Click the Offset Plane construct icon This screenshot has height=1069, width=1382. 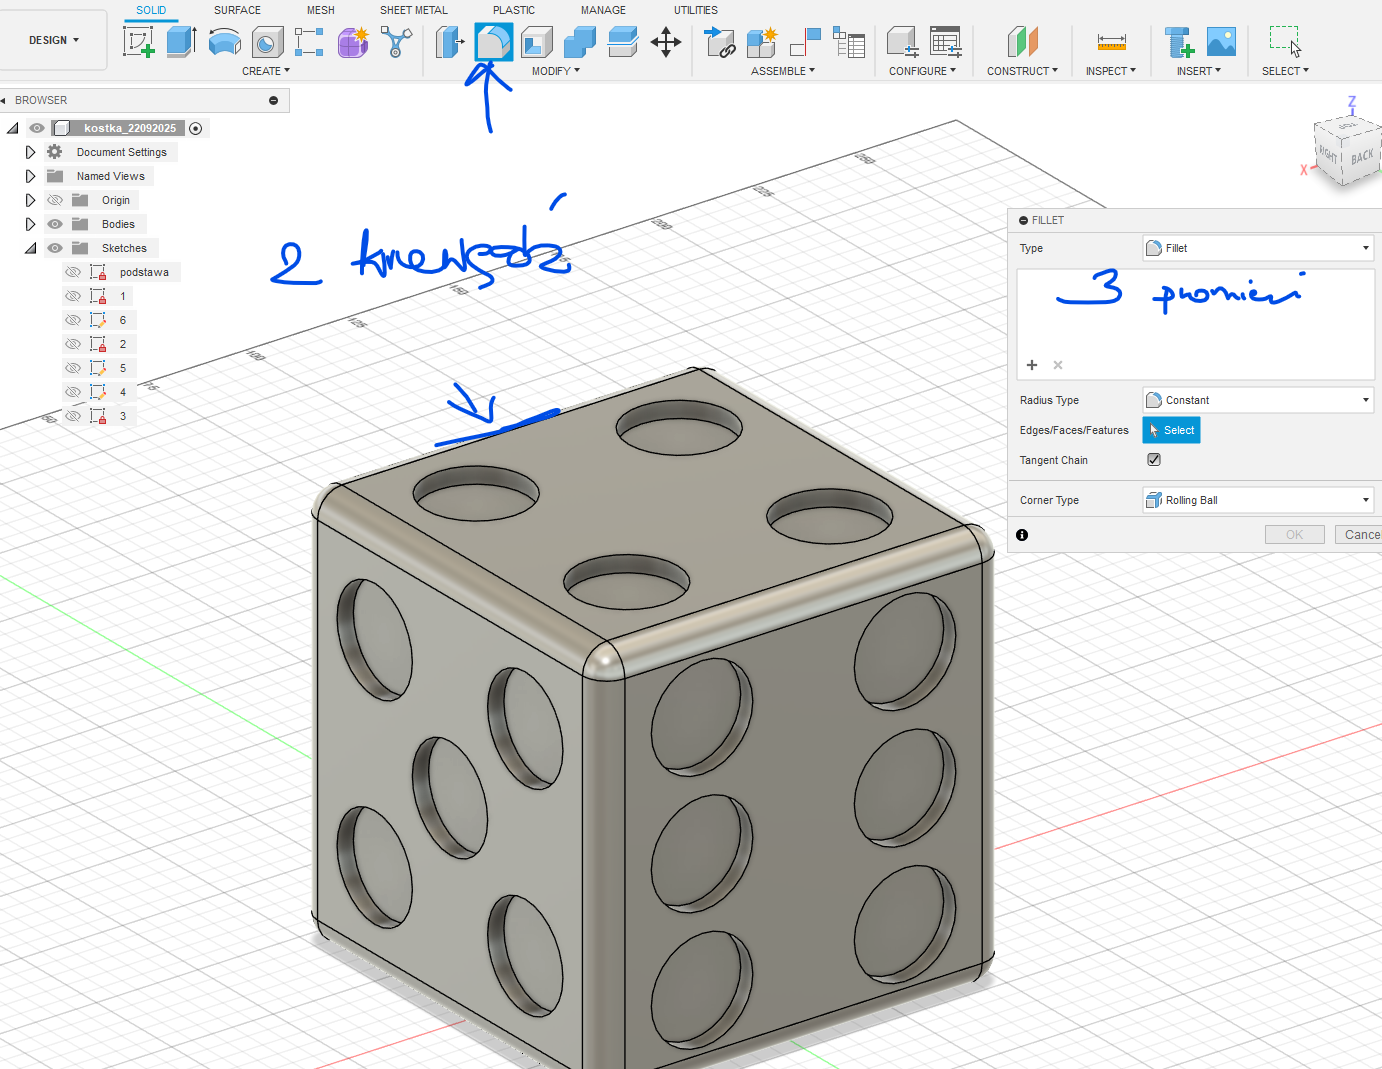(x=1022, y=42)
